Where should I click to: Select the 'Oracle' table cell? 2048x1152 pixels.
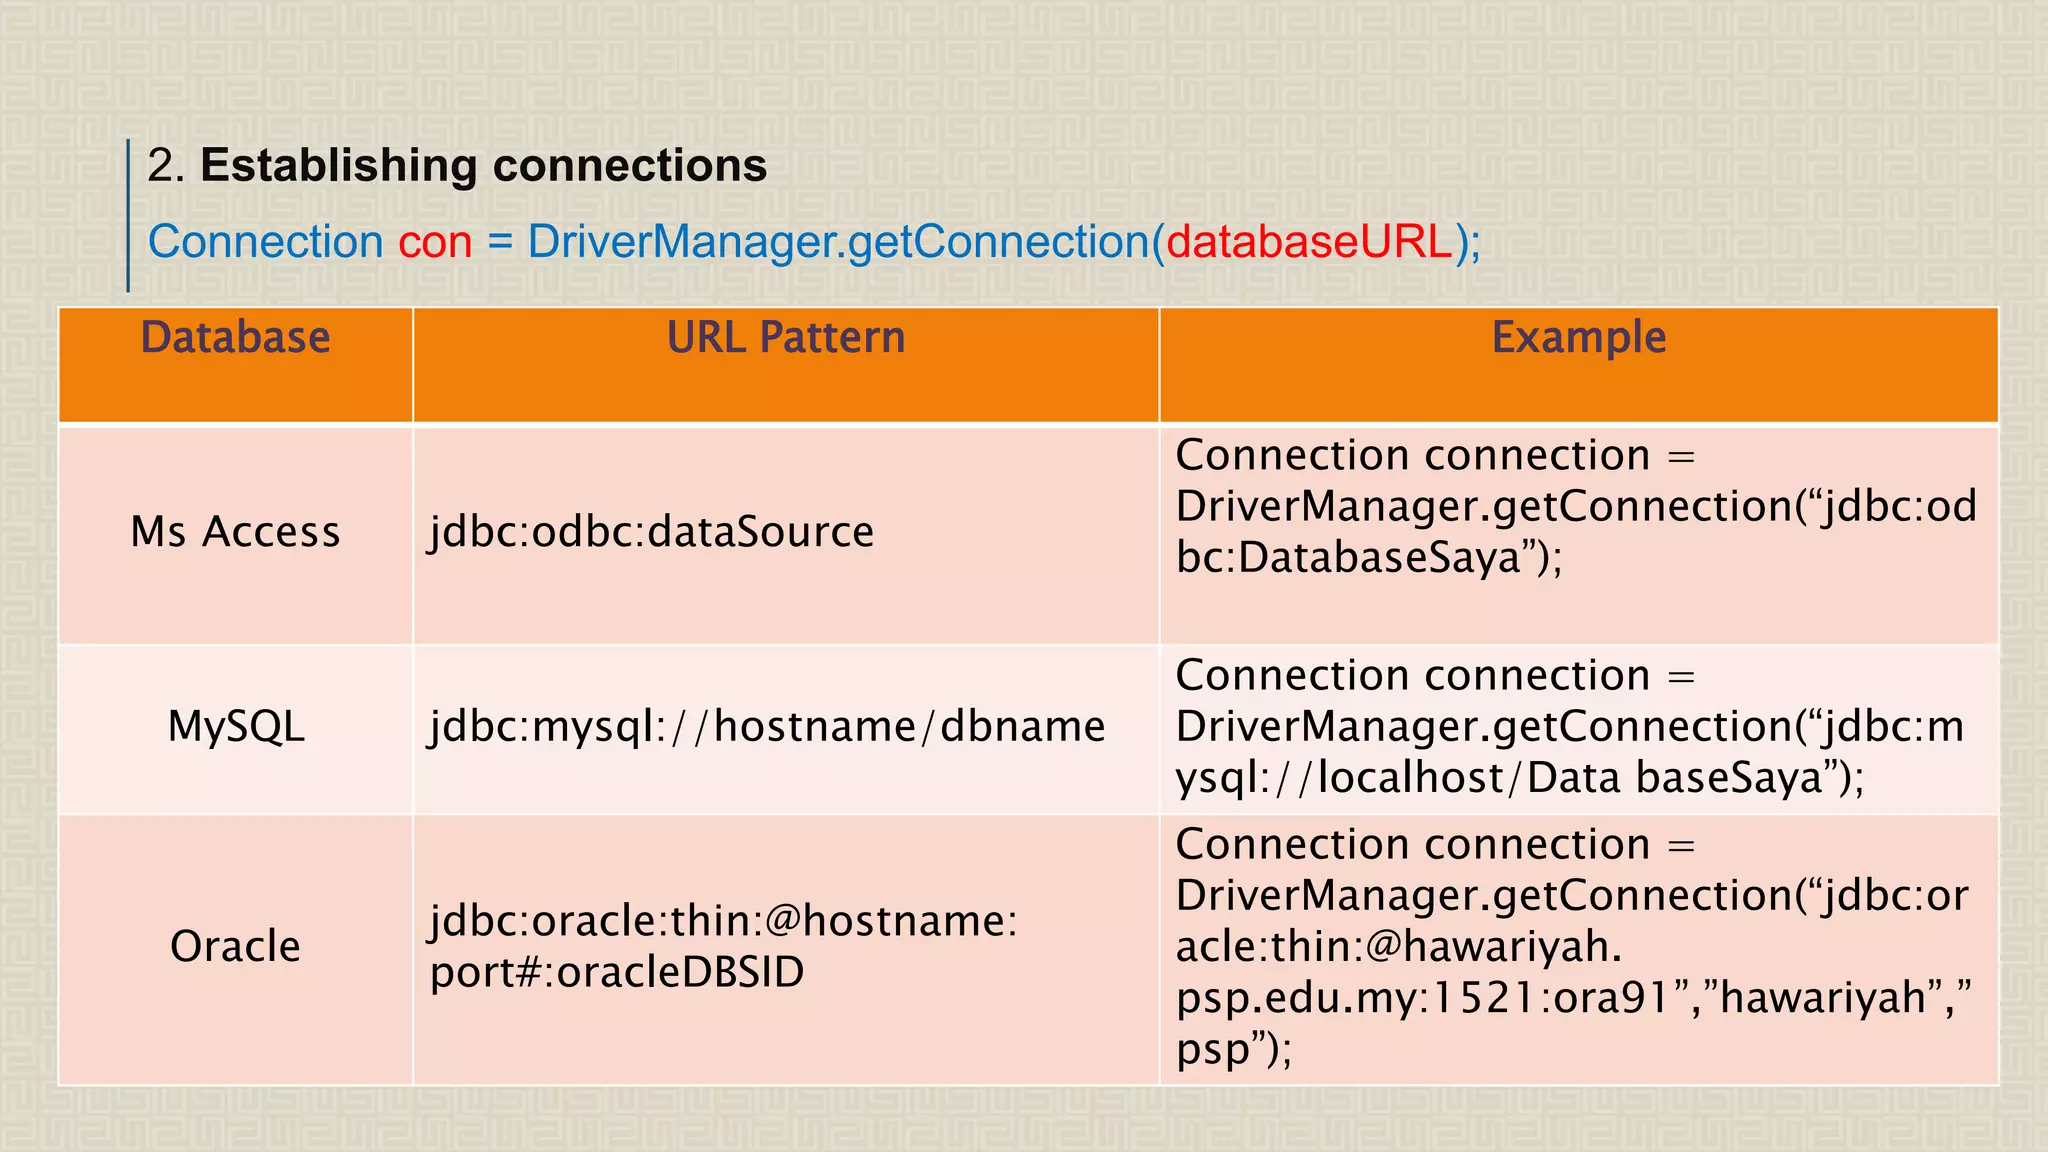(x=236, y=949)
